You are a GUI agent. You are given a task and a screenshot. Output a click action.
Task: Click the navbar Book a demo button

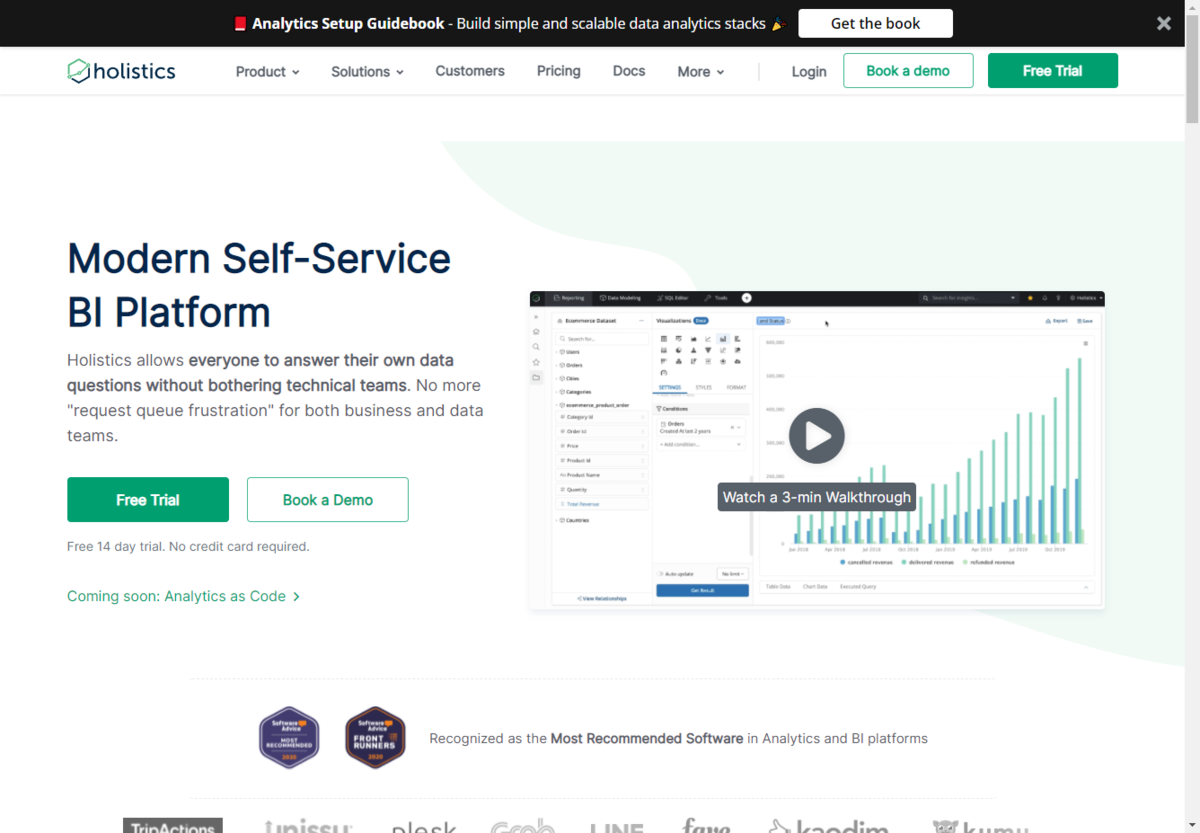[x=908, y=71]
